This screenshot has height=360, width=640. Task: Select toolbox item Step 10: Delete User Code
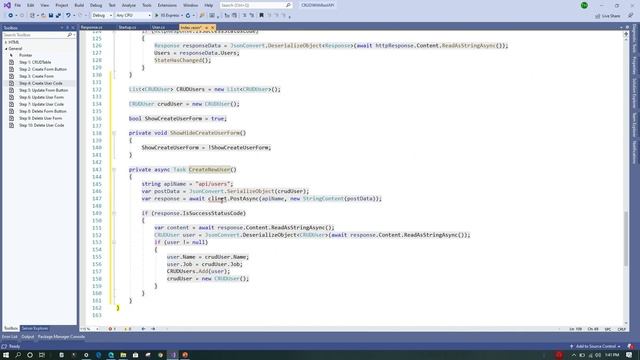point(39,125)
